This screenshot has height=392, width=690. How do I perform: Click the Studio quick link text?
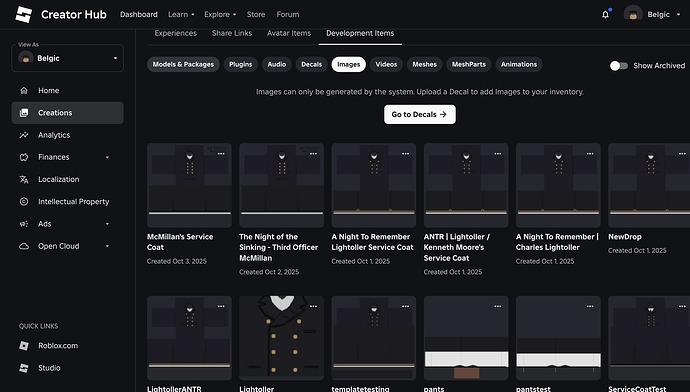pos(49,368)
